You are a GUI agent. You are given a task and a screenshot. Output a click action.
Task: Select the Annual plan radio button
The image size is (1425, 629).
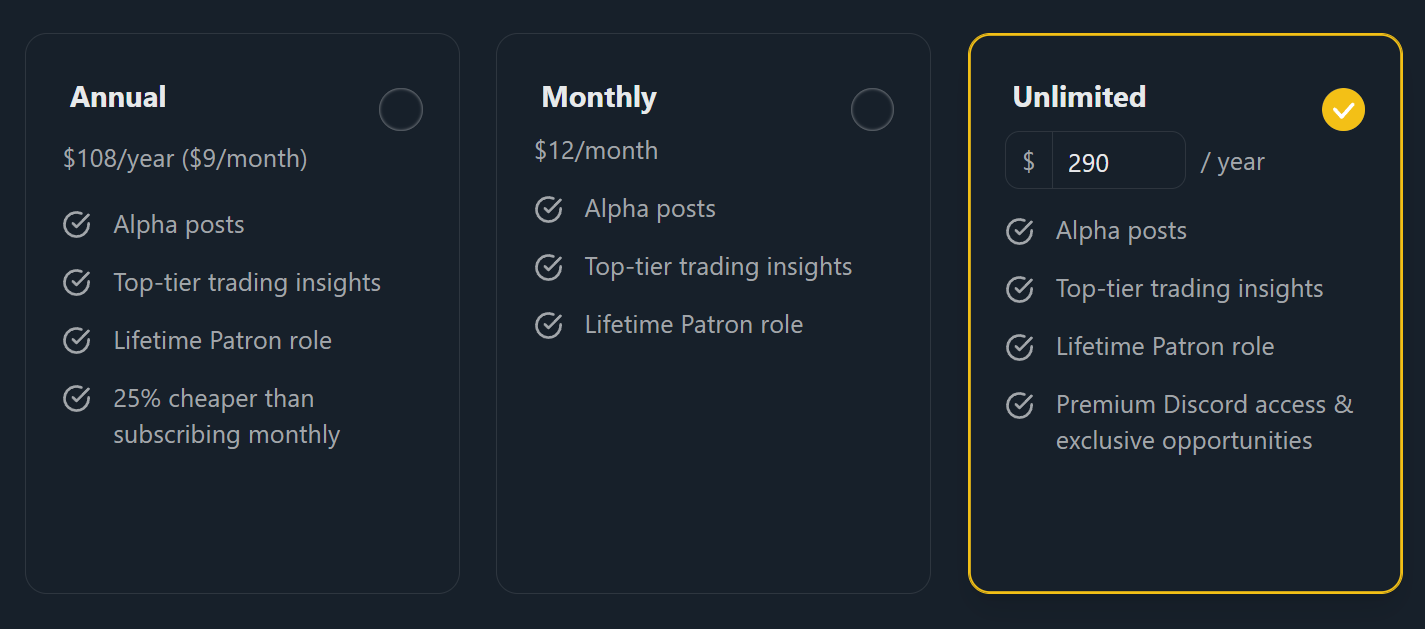(x=401, y=110)
